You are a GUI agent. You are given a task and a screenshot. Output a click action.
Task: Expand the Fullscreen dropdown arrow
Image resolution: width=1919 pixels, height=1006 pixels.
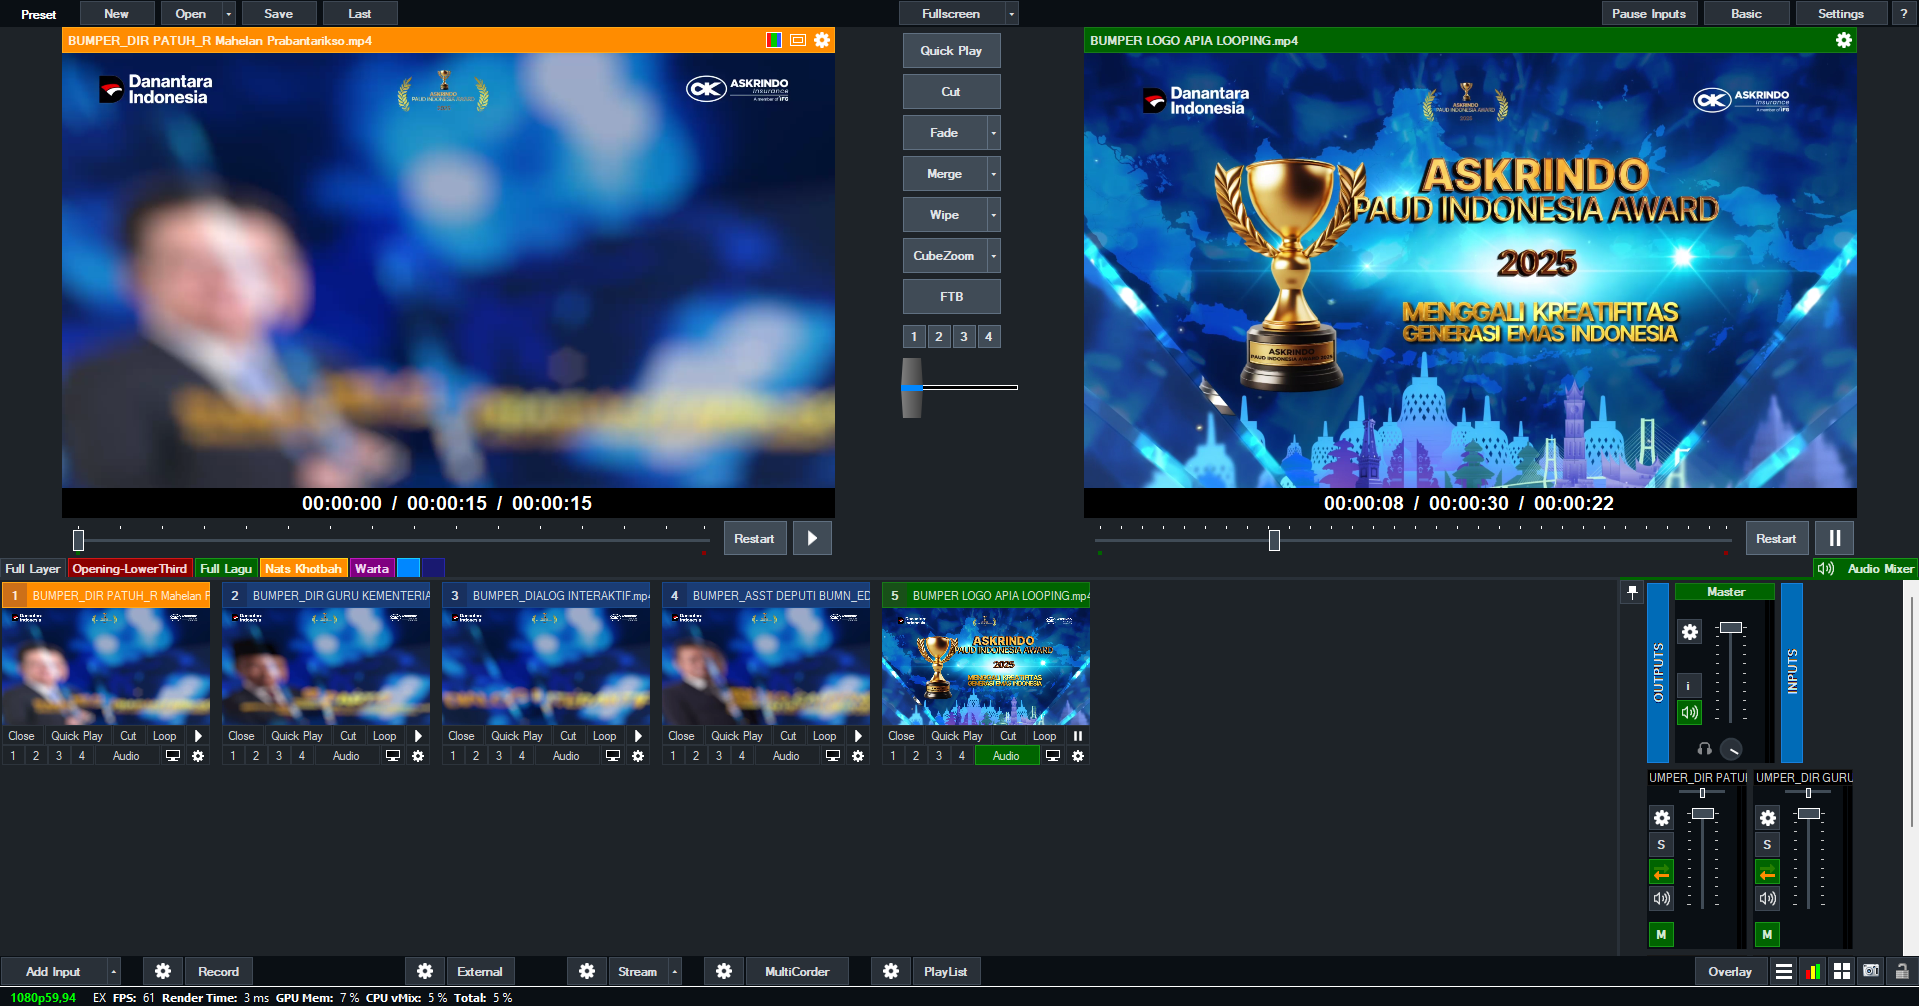pyautogui.click(x=1012, y=14)
